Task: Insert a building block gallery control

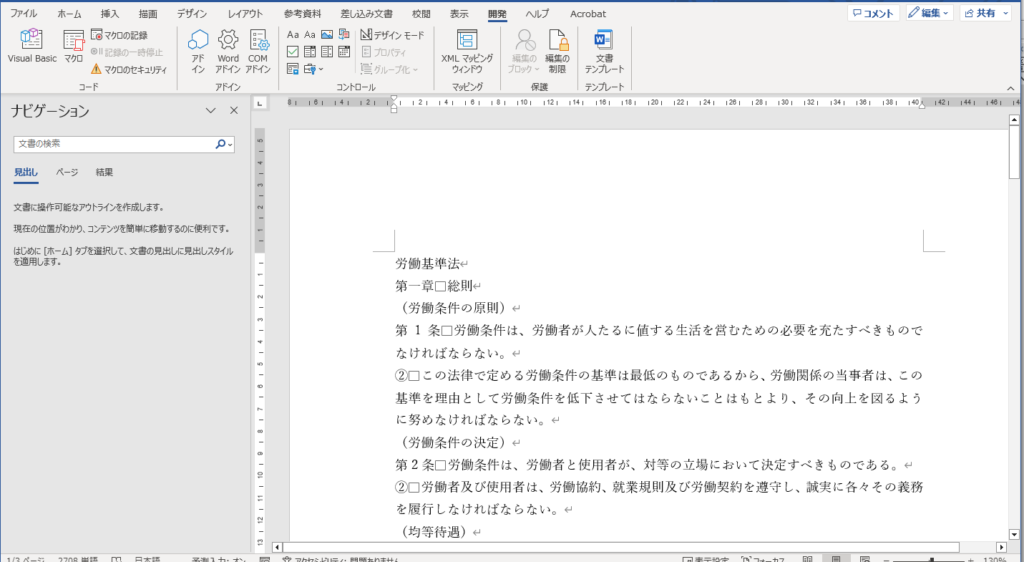Action: [344, 35]
